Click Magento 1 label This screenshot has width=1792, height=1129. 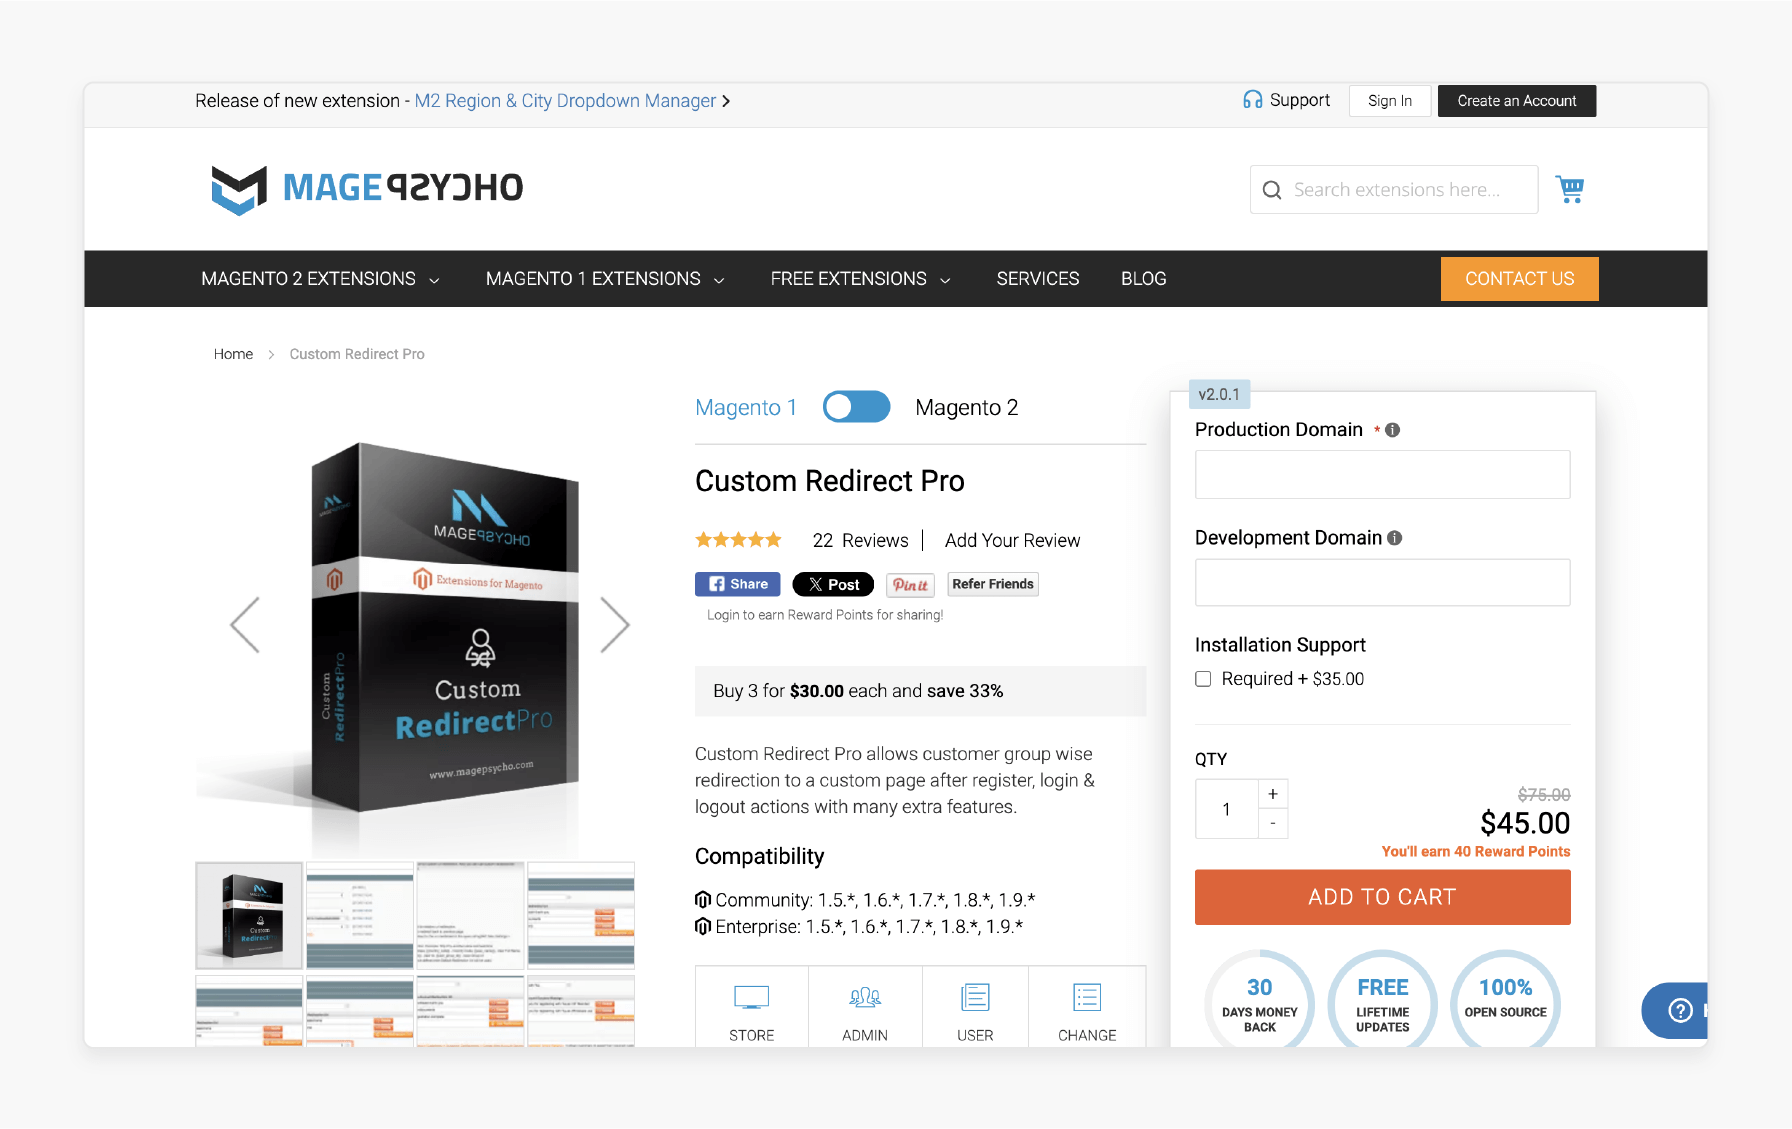746,407
